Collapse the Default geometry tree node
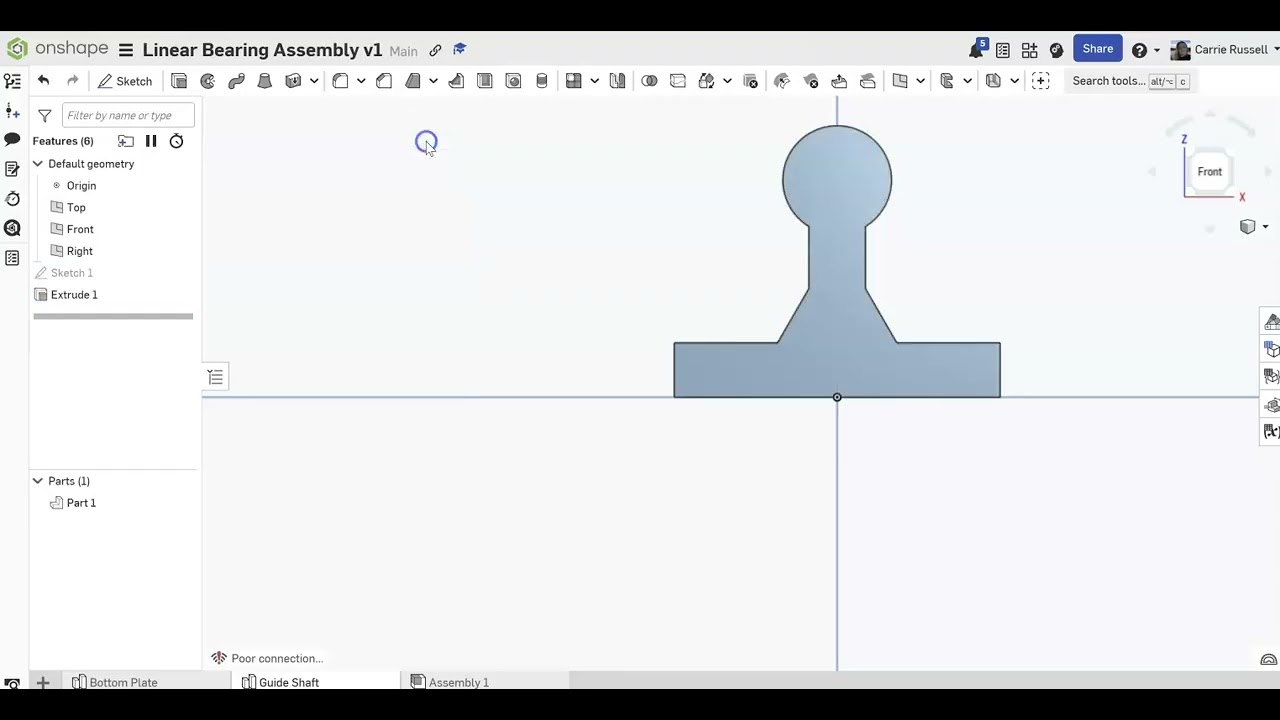1280x720 pixels. tap(37, 164)
